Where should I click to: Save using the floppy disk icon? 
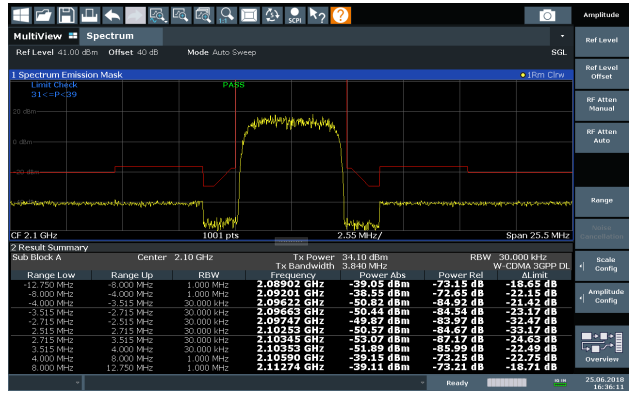pos(67,16)
